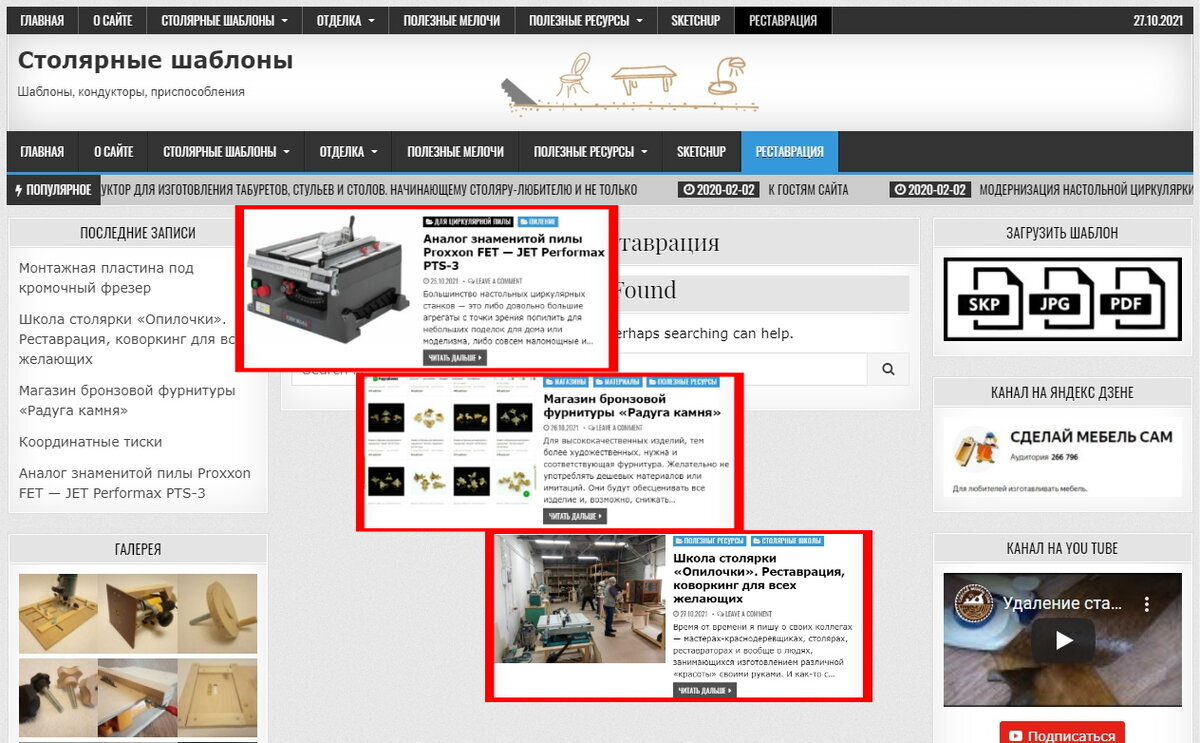The image size is (1200, 743).
Task: Expand ПОЛЕЗНЫЕ РЕСУРСЫ in the main menu under the header
Action: tap(590, 151)
